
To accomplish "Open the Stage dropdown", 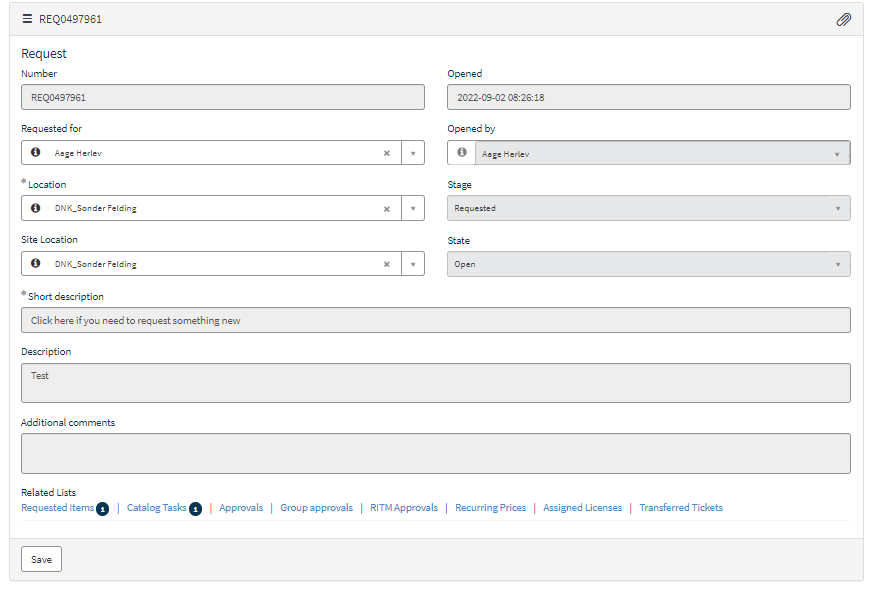I will coord(838,207).
